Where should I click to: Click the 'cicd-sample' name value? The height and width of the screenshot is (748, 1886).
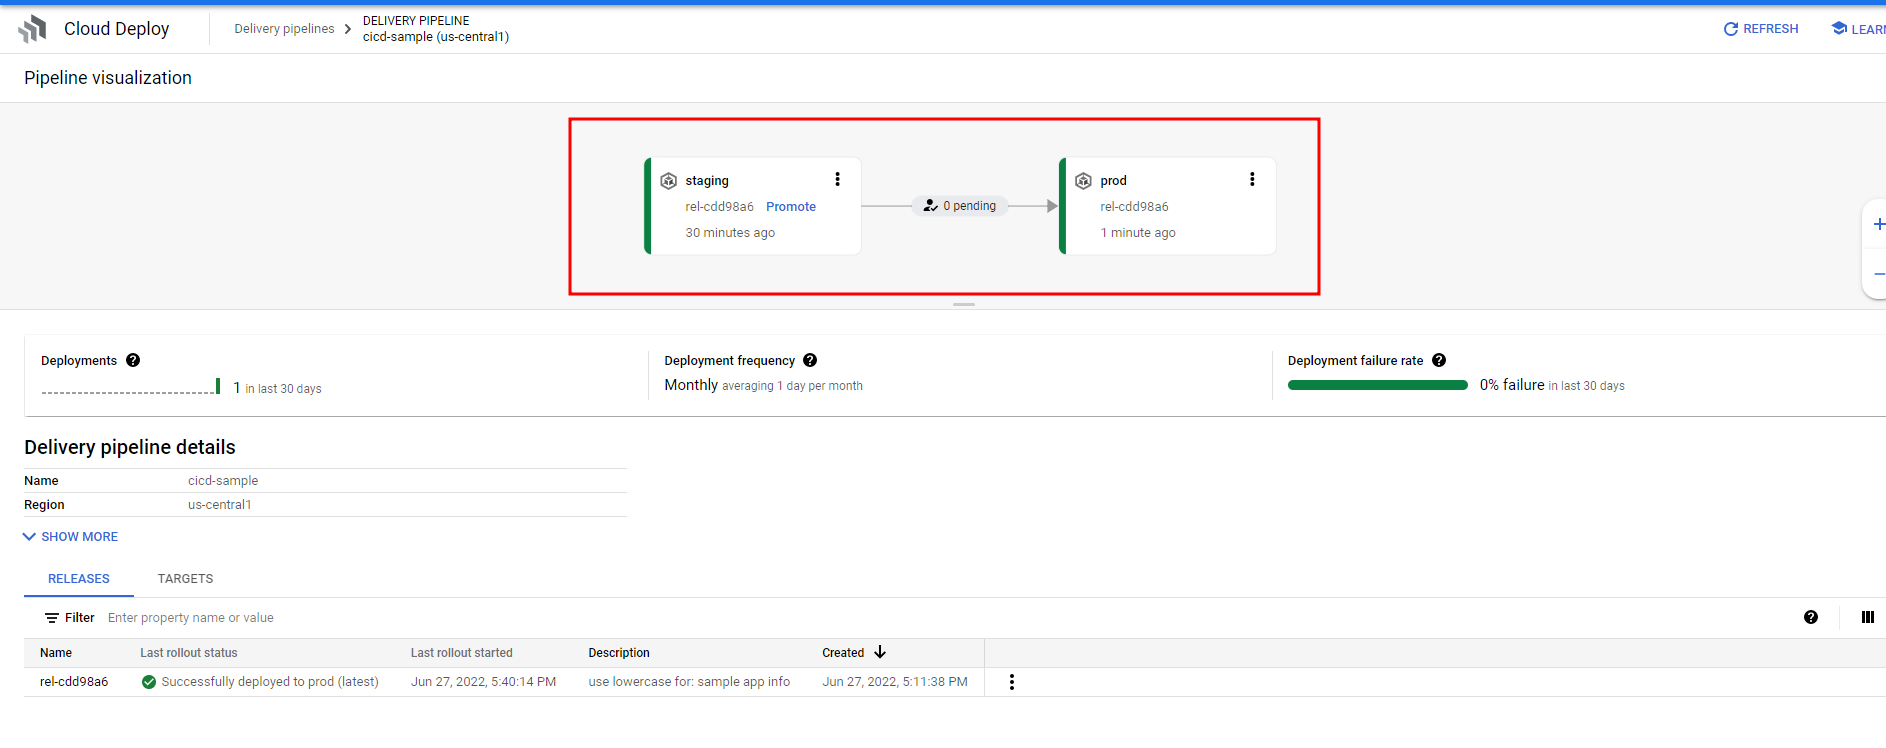click(223, 481)
